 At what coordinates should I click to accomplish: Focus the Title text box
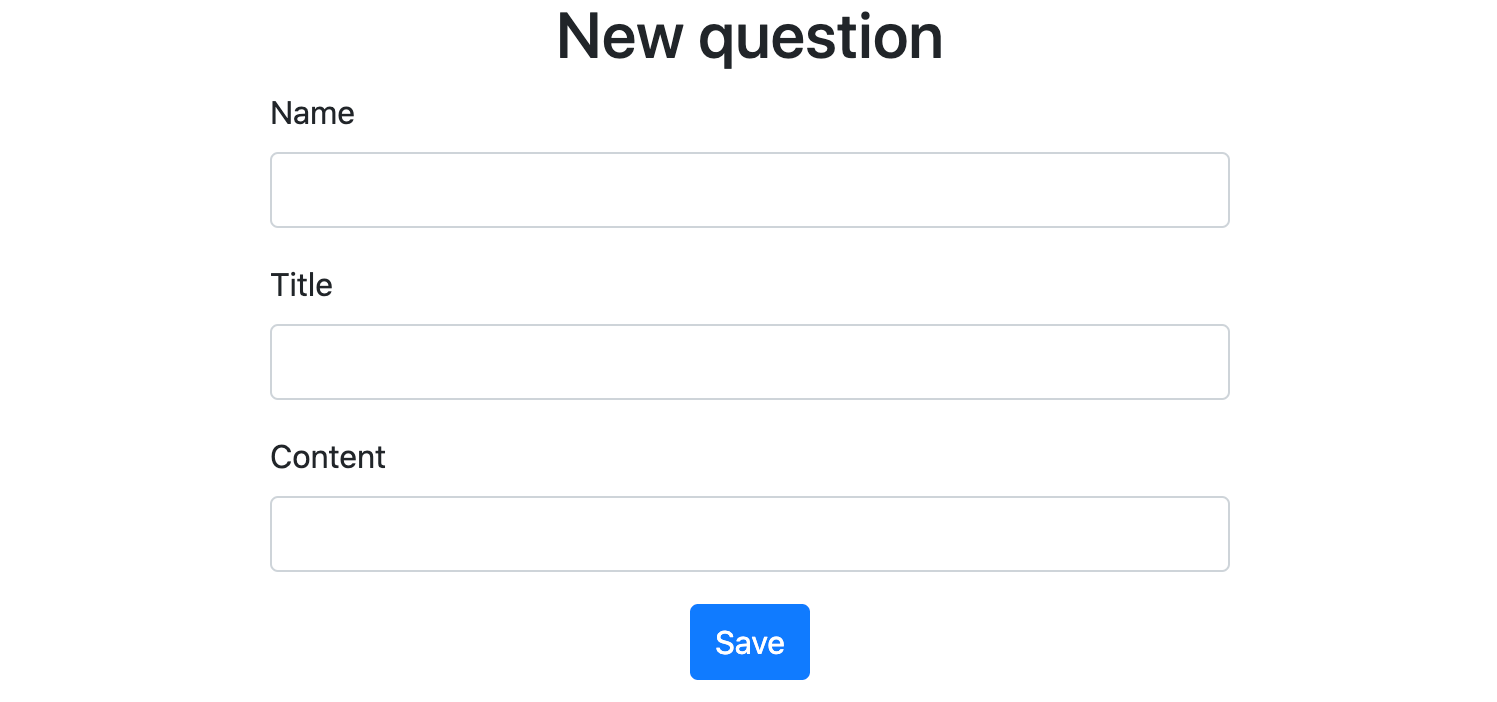point(749,362)
